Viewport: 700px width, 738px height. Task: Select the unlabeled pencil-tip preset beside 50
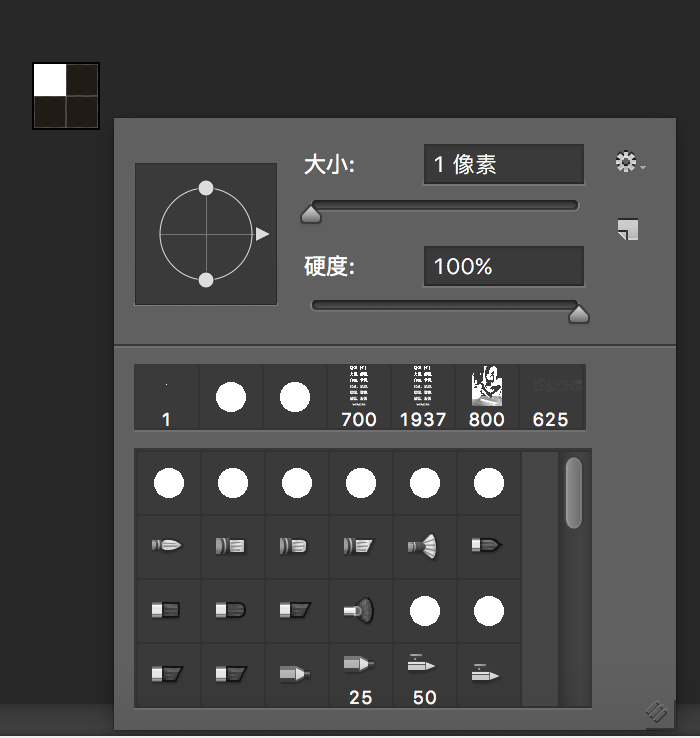tap(489, 674)
